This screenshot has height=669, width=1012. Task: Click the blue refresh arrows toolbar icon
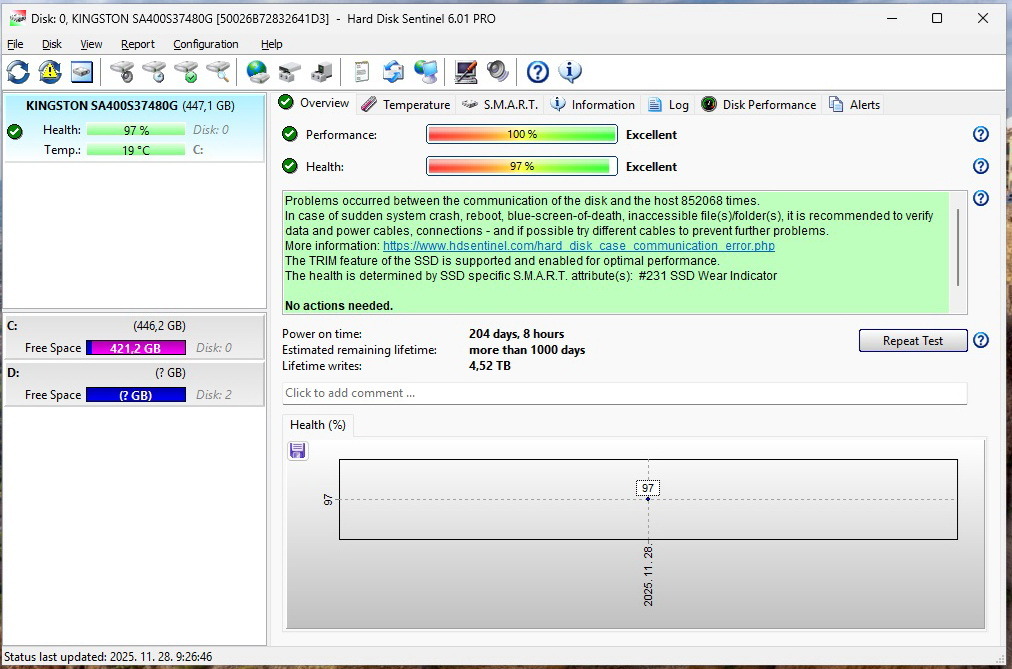[18, 72]
